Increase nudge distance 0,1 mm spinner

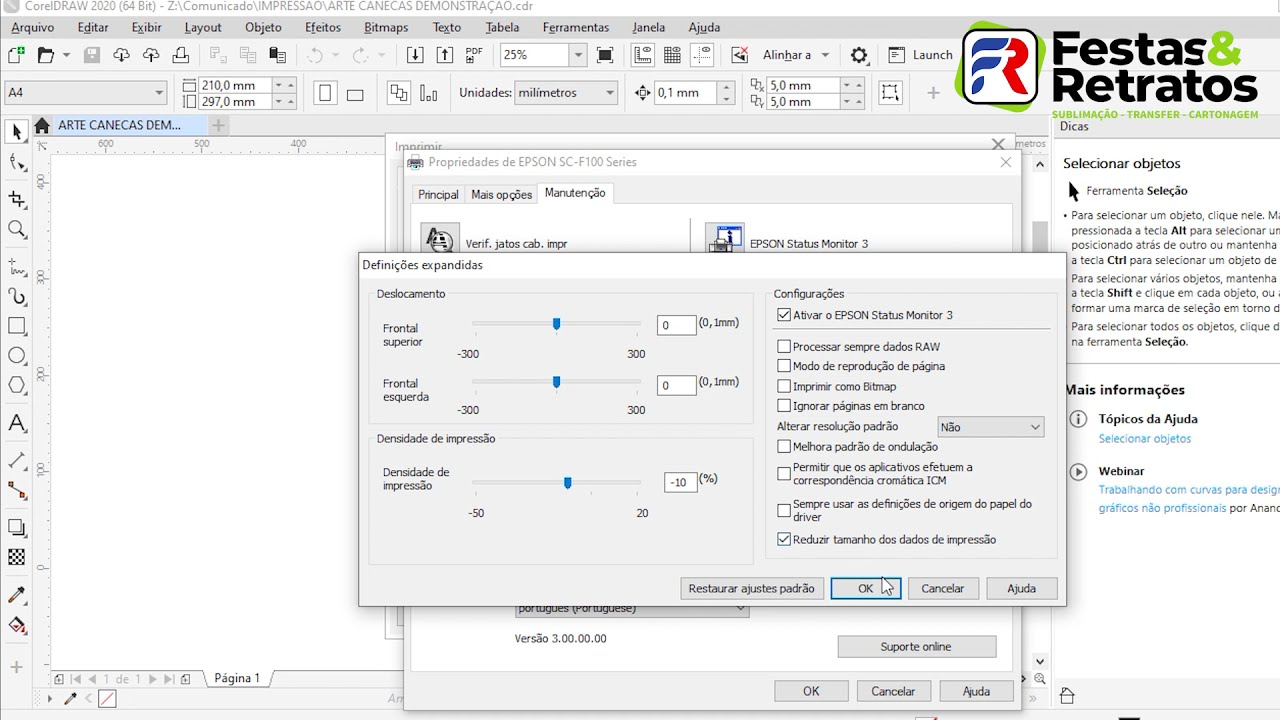click(x=727, y=87)
